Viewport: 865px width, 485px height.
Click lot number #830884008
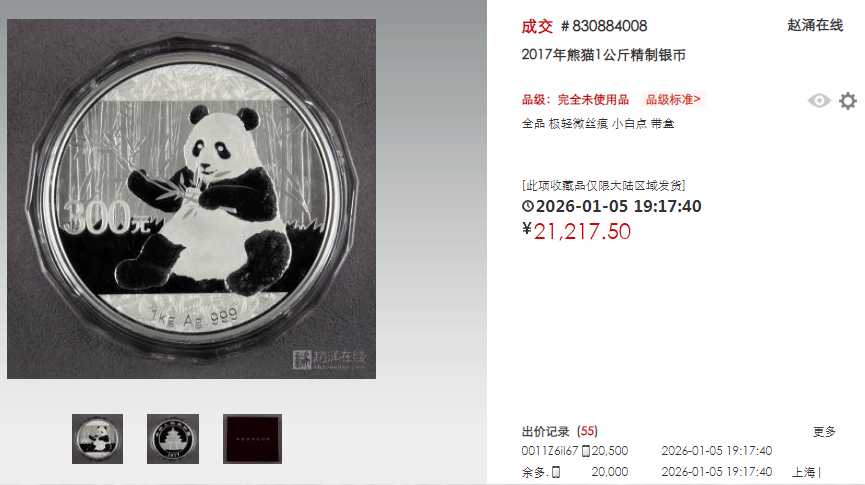604,26
